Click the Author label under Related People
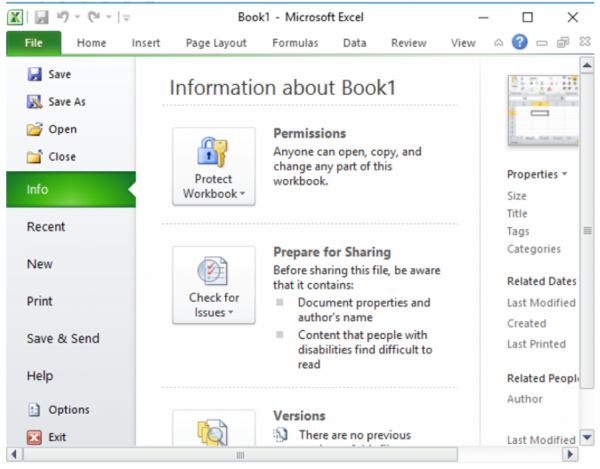Image resolution: width=600 pixels, height=469 pixels. click(x=525, y=399)
